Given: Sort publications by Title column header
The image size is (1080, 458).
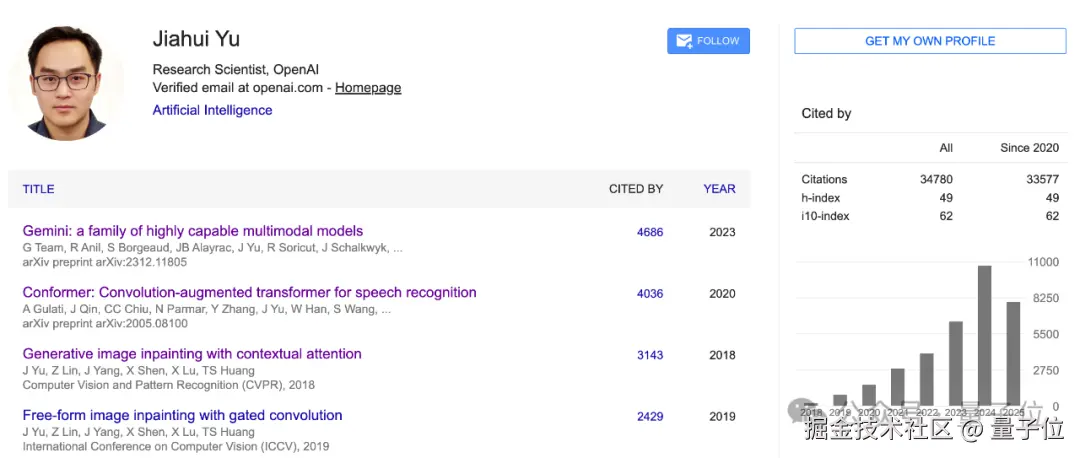Looking at the screenshot, I should tap(39, 189).
